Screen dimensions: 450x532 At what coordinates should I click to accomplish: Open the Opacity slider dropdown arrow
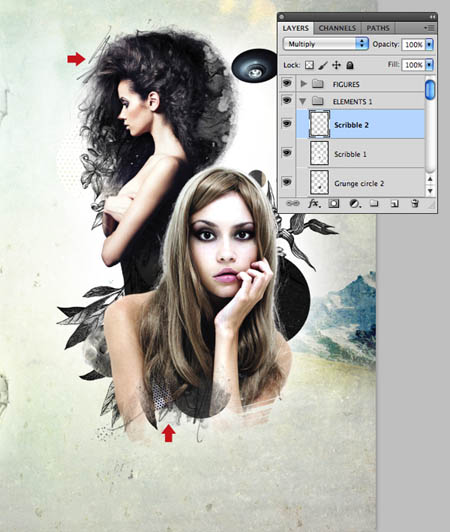[429, 44]
